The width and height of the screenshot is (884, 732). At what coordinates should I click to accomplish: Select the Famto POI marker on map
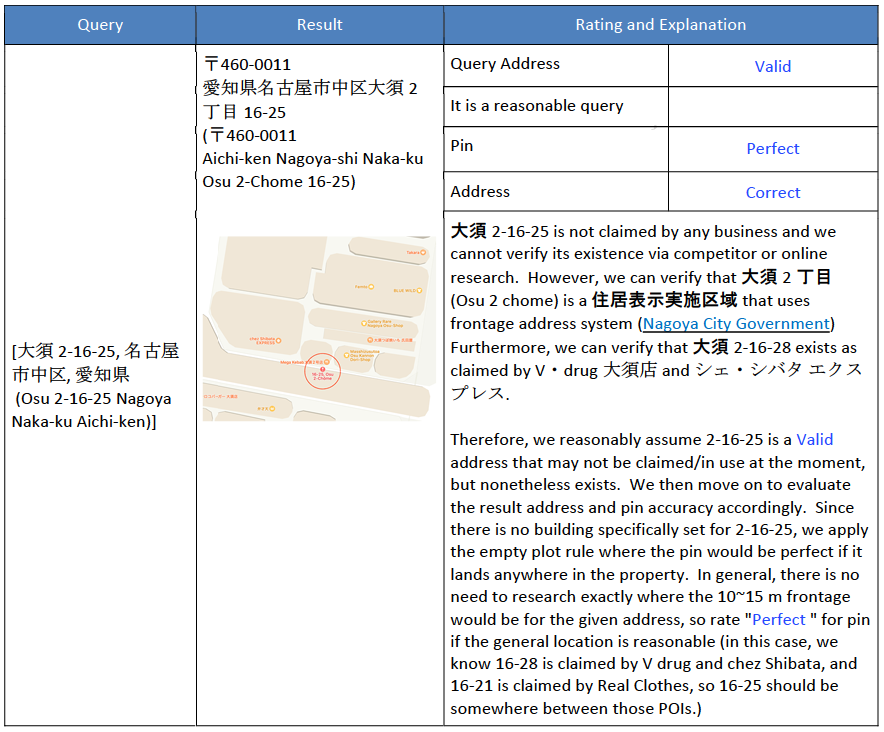click(x=371, y=287)
